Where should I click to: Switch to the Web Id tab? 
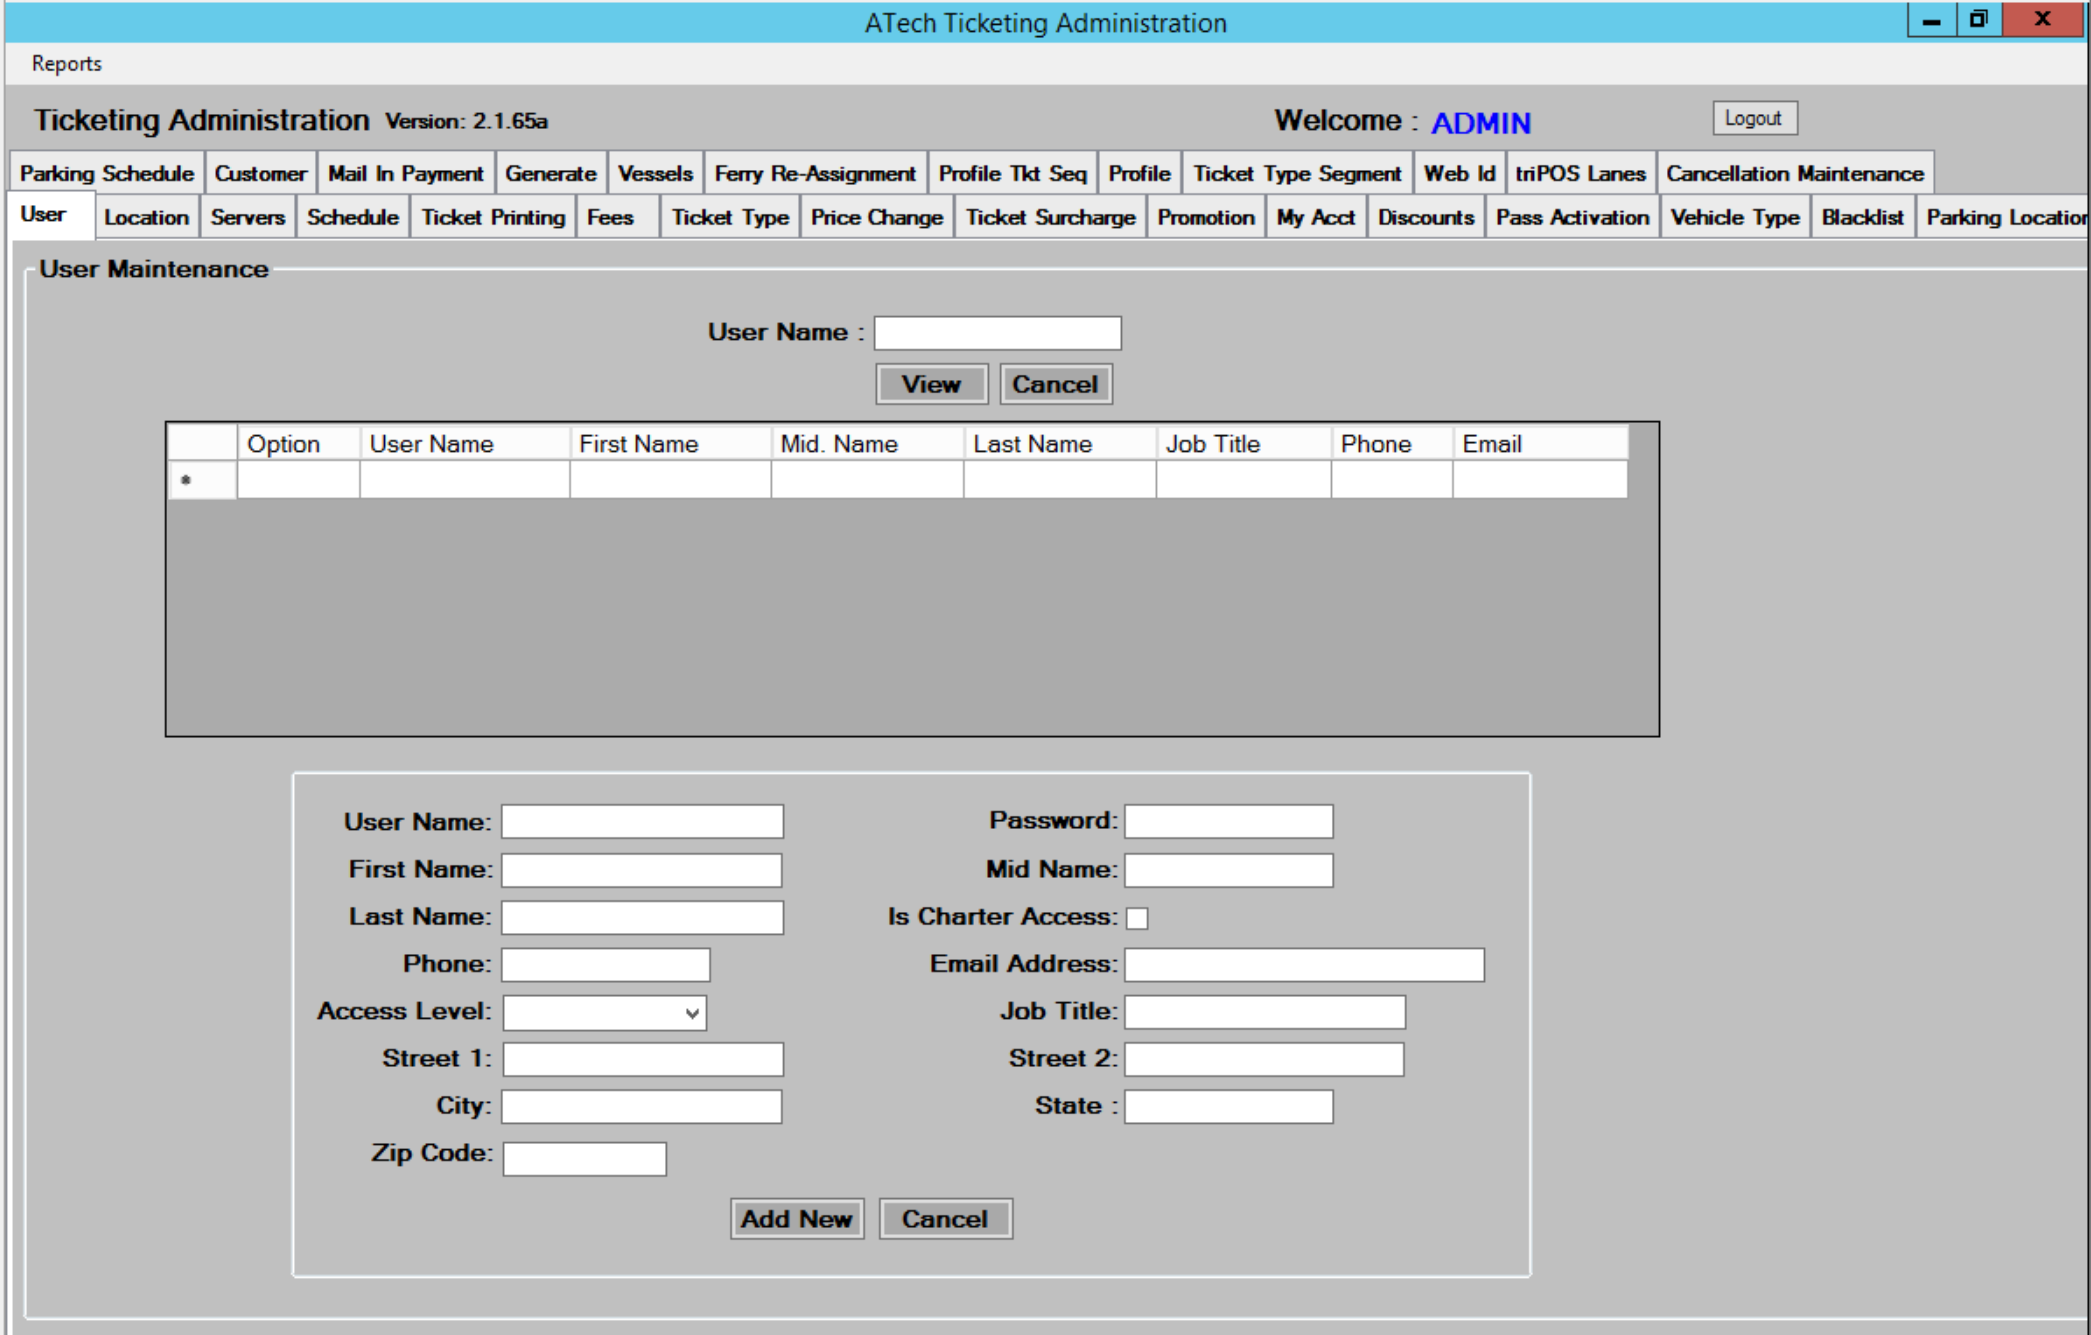1459,173
